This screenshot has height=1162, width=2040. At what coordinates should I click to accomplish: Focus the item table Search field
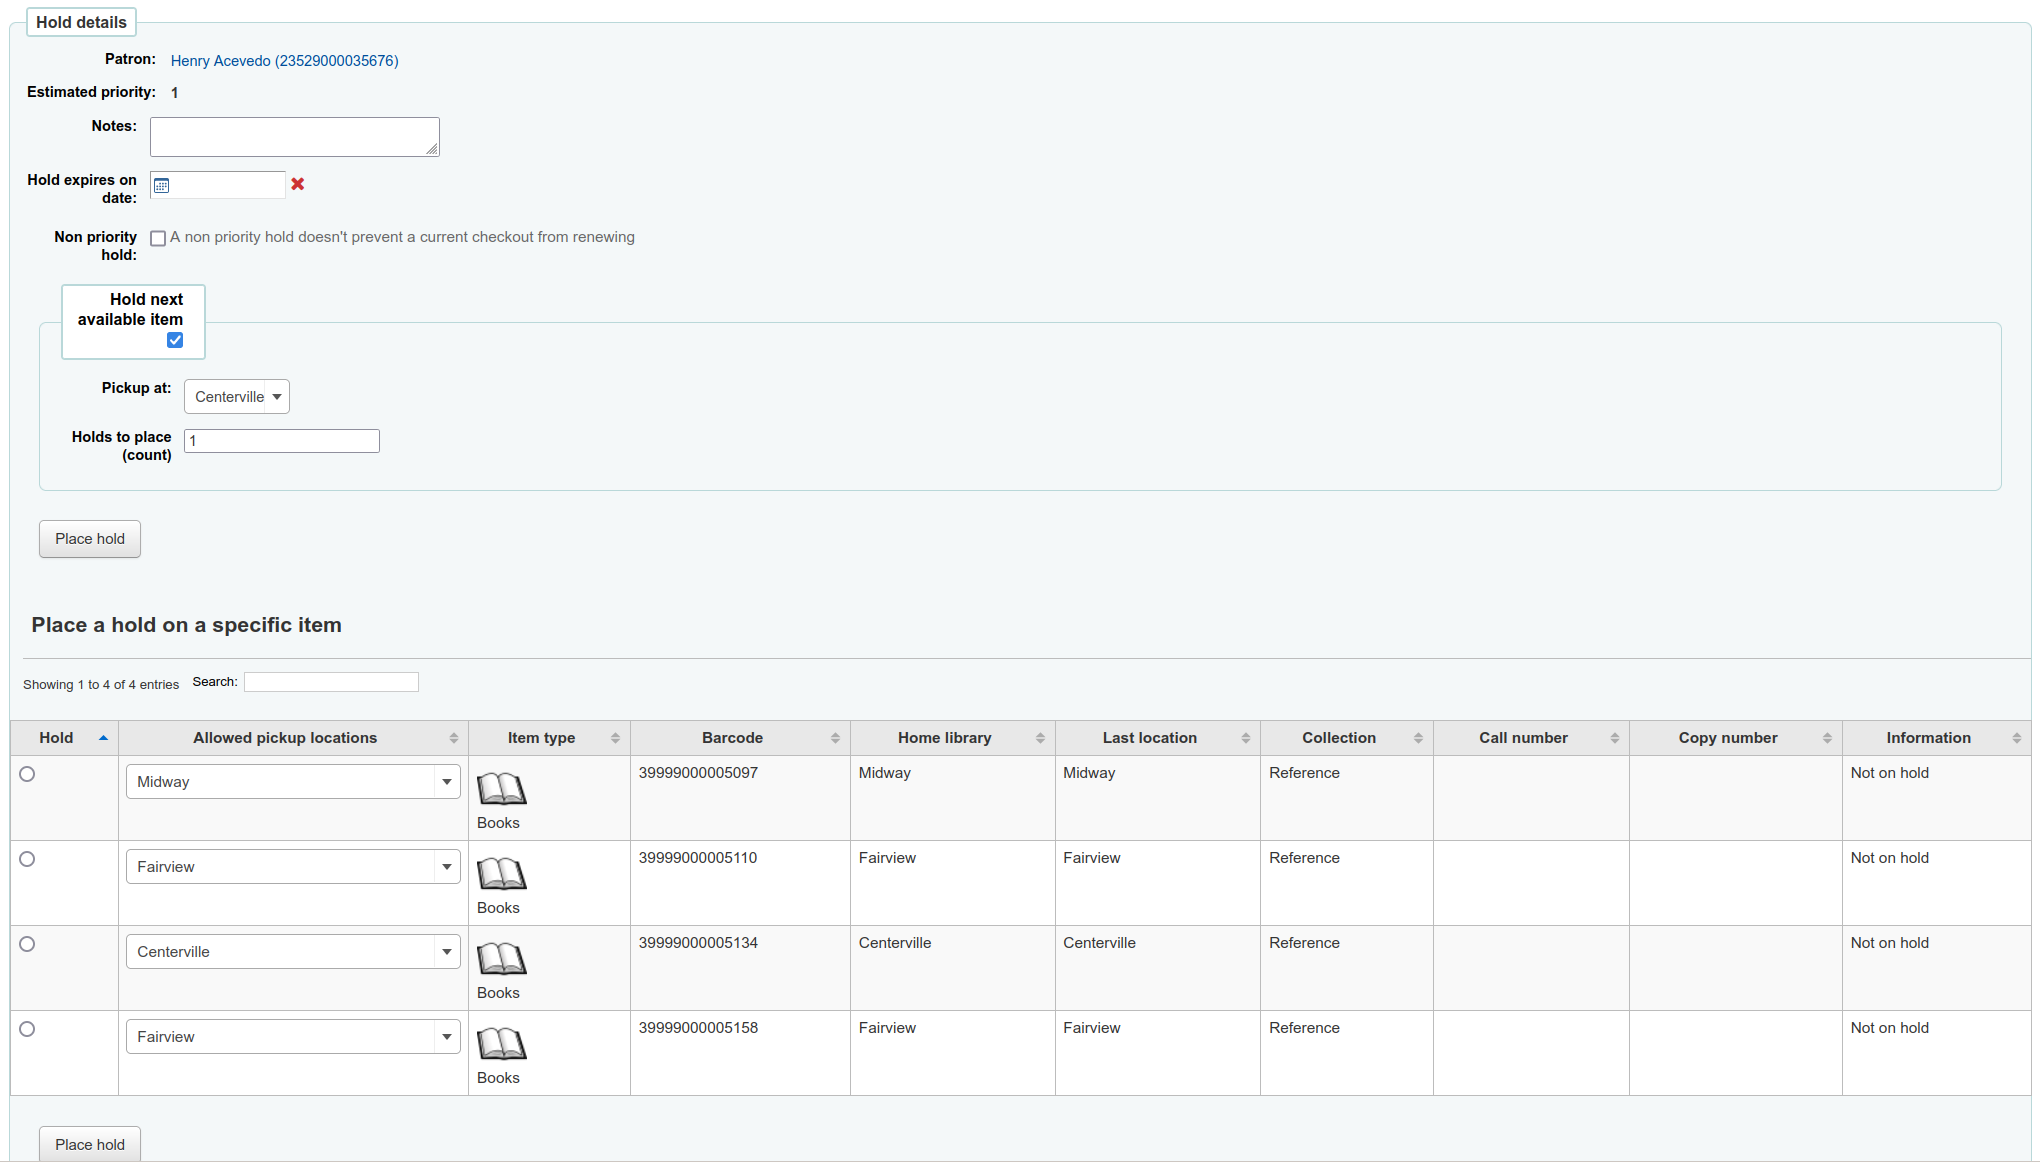pos(331,682)
